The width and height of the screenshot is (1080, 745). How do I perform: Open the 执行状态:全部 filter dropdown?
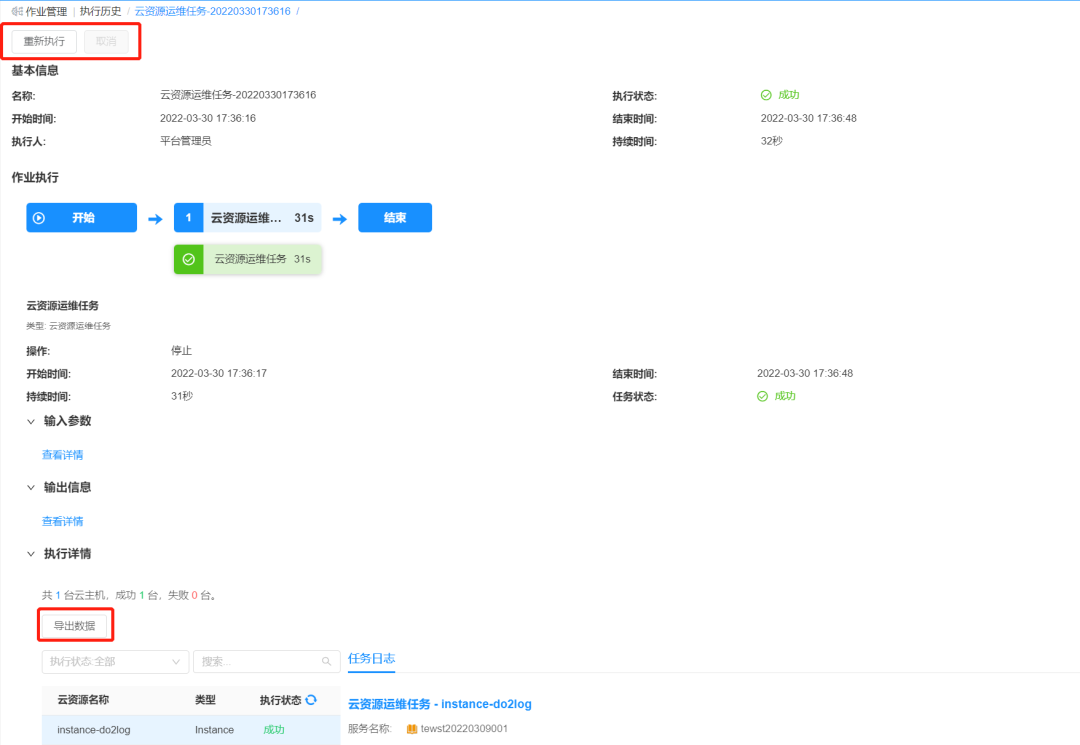pyautogui.click(x=115, y=661)
